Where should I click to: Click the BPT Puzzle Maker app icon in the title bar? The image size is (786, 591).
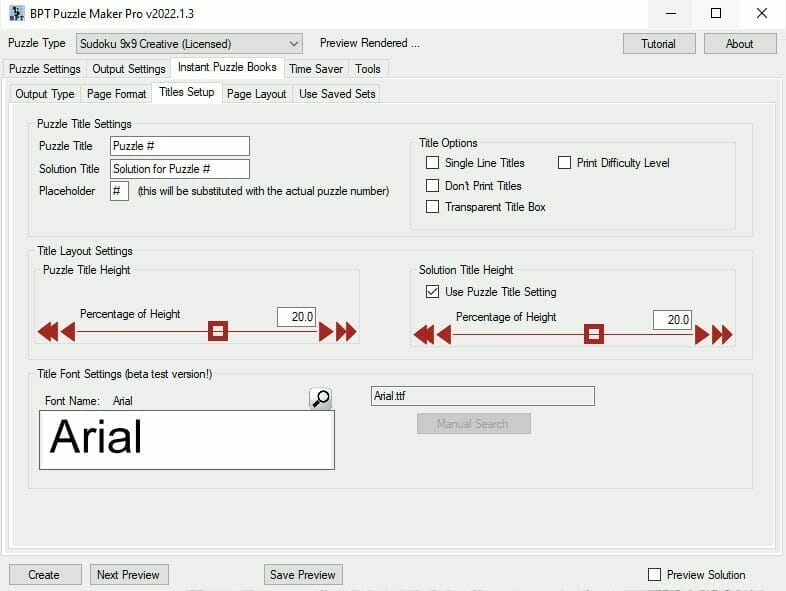click(17, 14)
